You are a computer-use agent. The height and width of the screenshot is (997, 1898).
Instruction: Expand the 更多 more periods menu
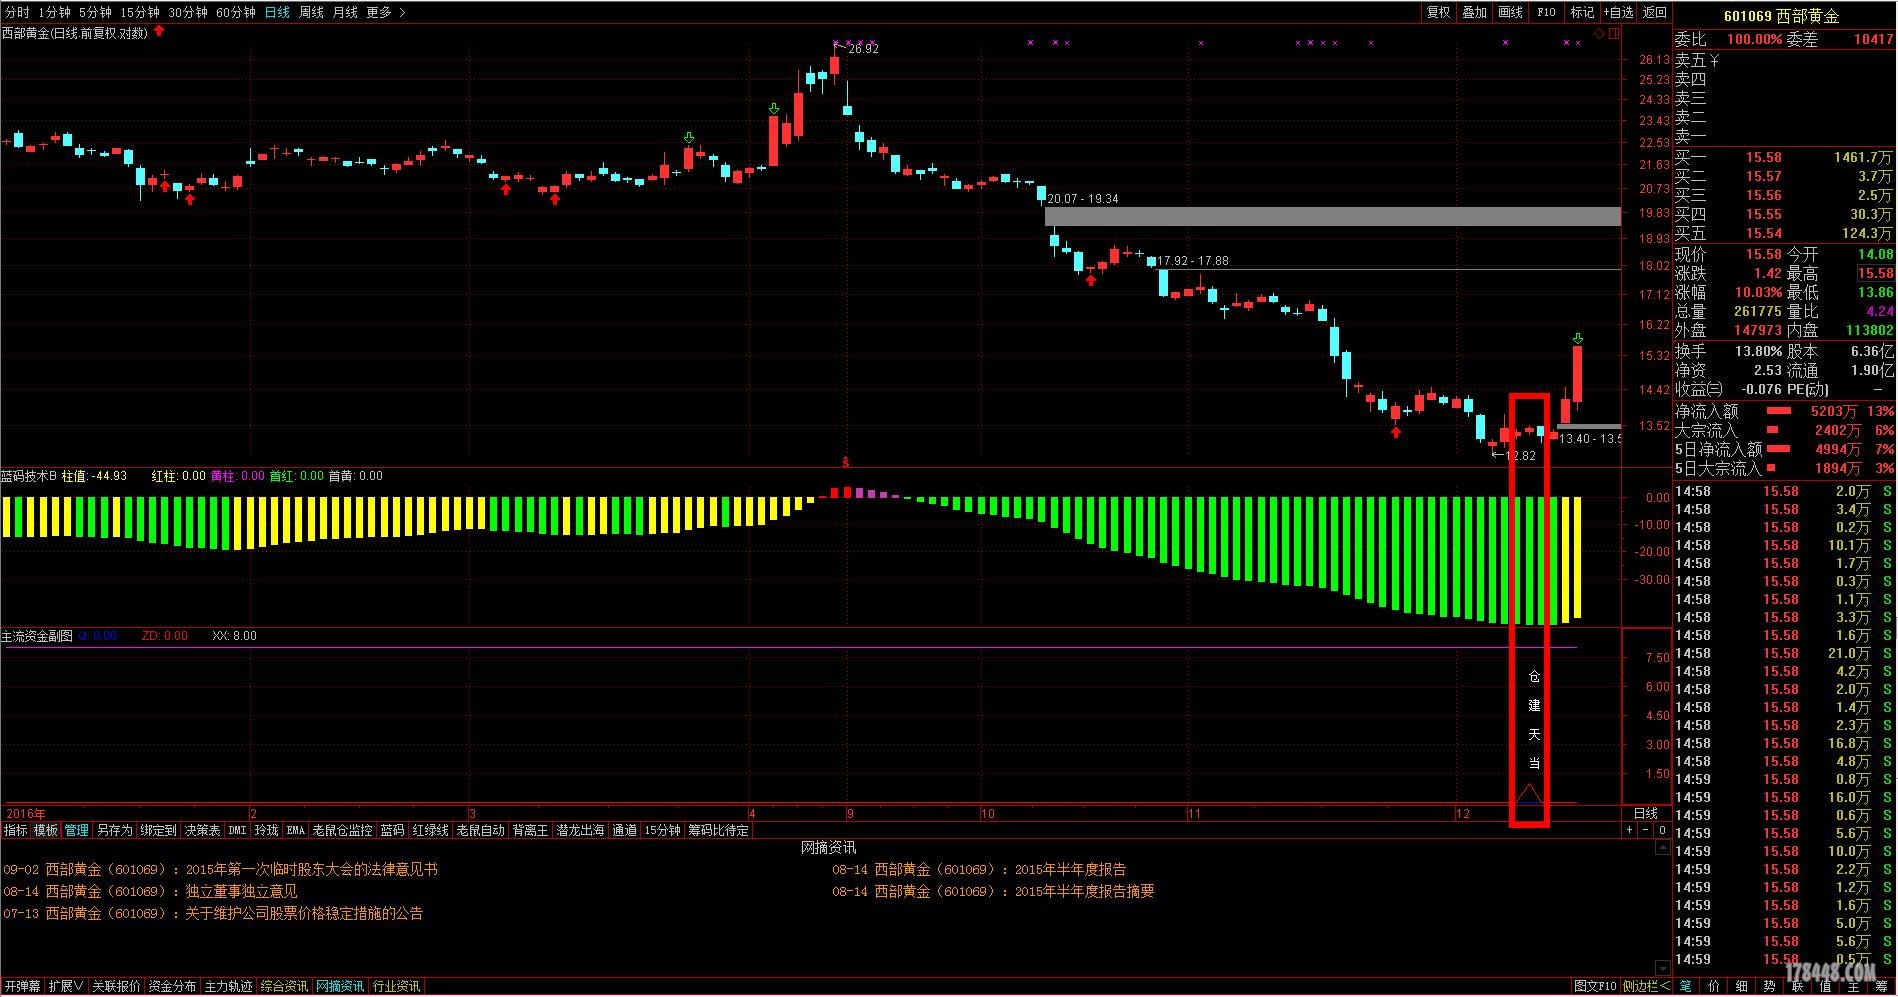tap(385, 12)
